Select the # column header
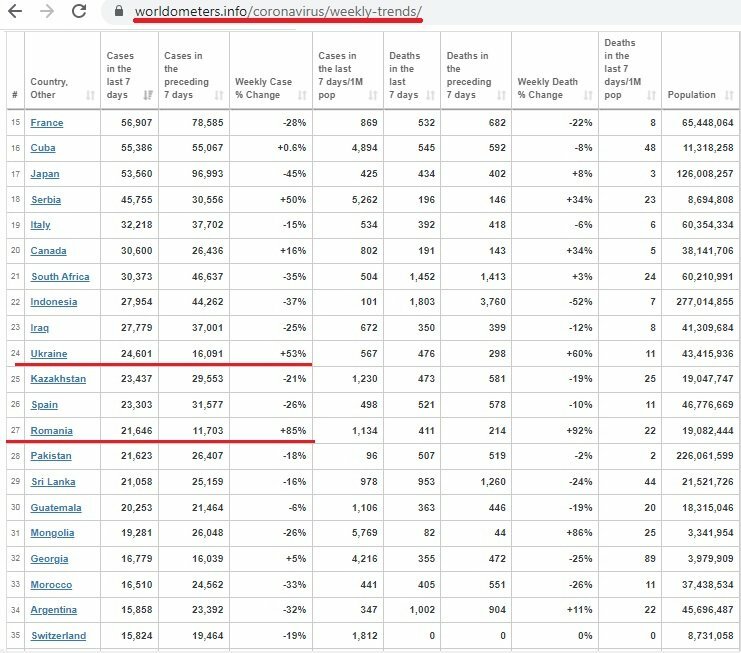Viewport: 741px width, 653px height. (15, 95)
